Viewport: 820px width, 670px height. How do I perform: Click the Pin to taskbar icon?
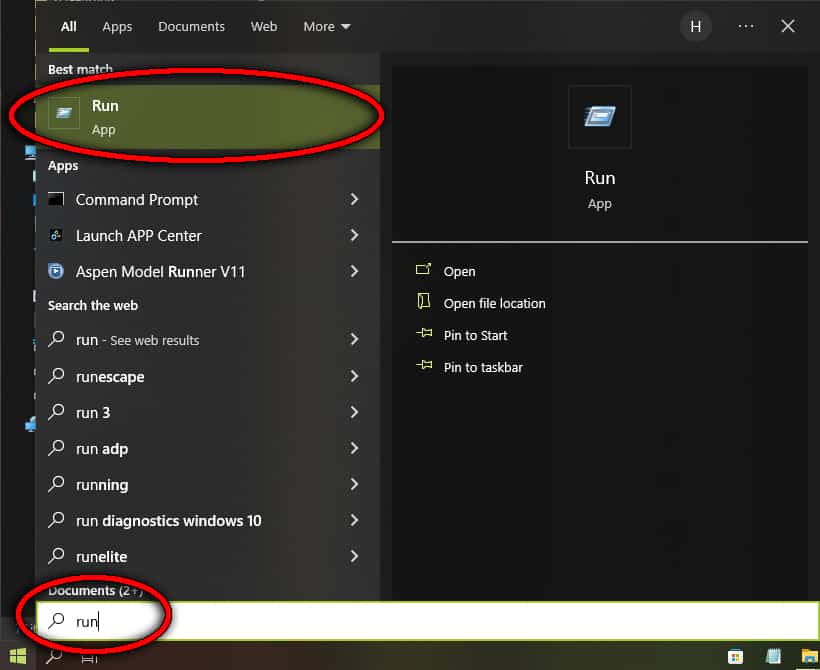point(423,367)
